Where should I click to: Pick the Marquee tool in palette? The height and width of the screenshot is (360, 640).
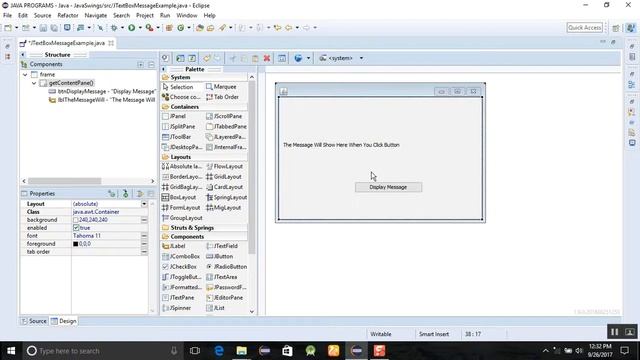(x=221, y=87)
